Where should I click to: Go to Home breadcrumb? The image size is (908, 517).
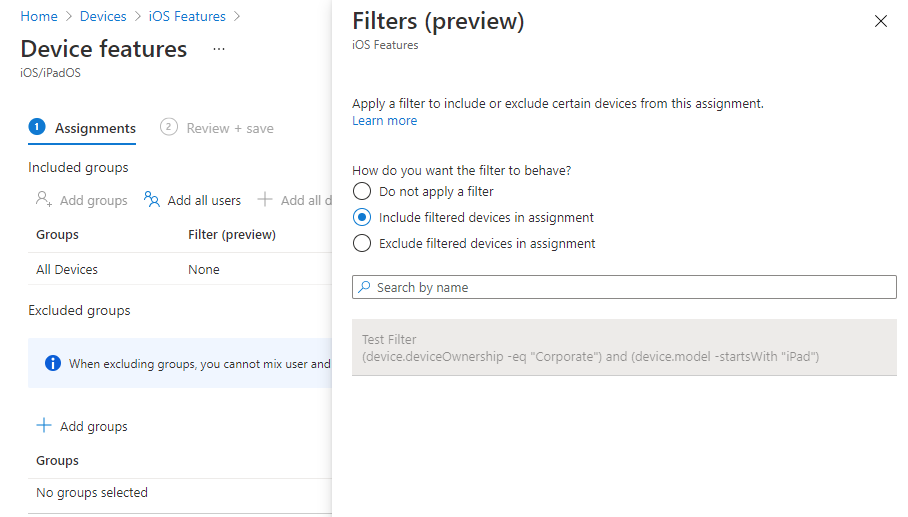39,16
